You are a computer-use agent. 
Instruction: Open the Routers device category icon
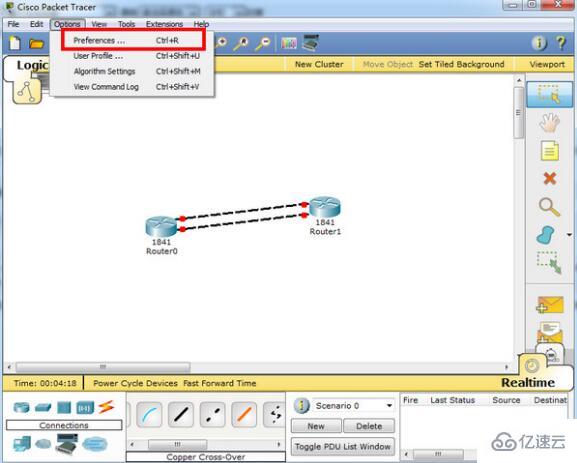pyautogui.click(x=21, y=407)
